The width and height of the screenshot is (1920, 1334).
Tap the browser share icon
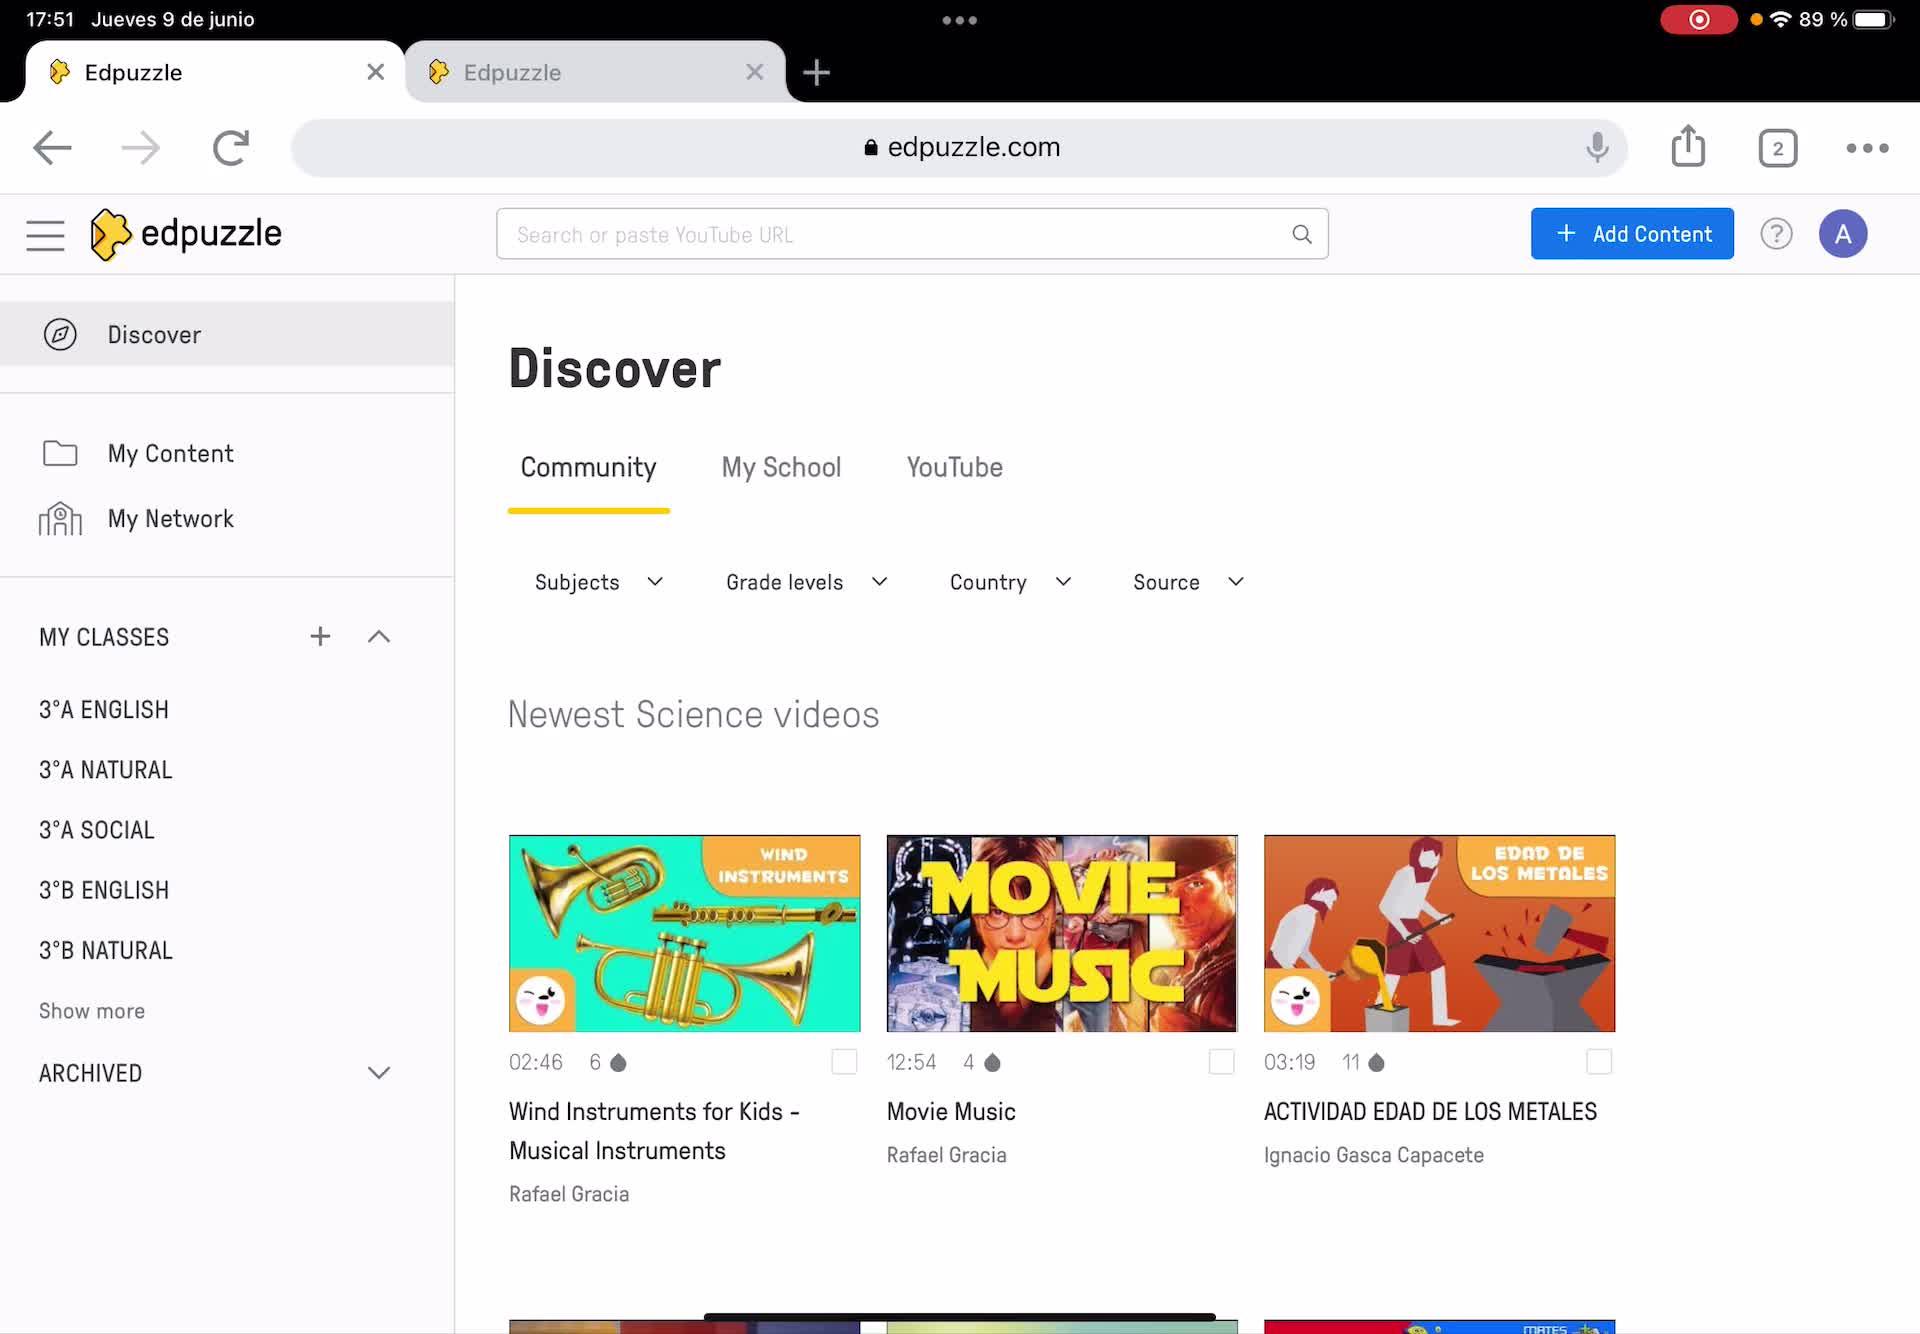pos(1688,147)
